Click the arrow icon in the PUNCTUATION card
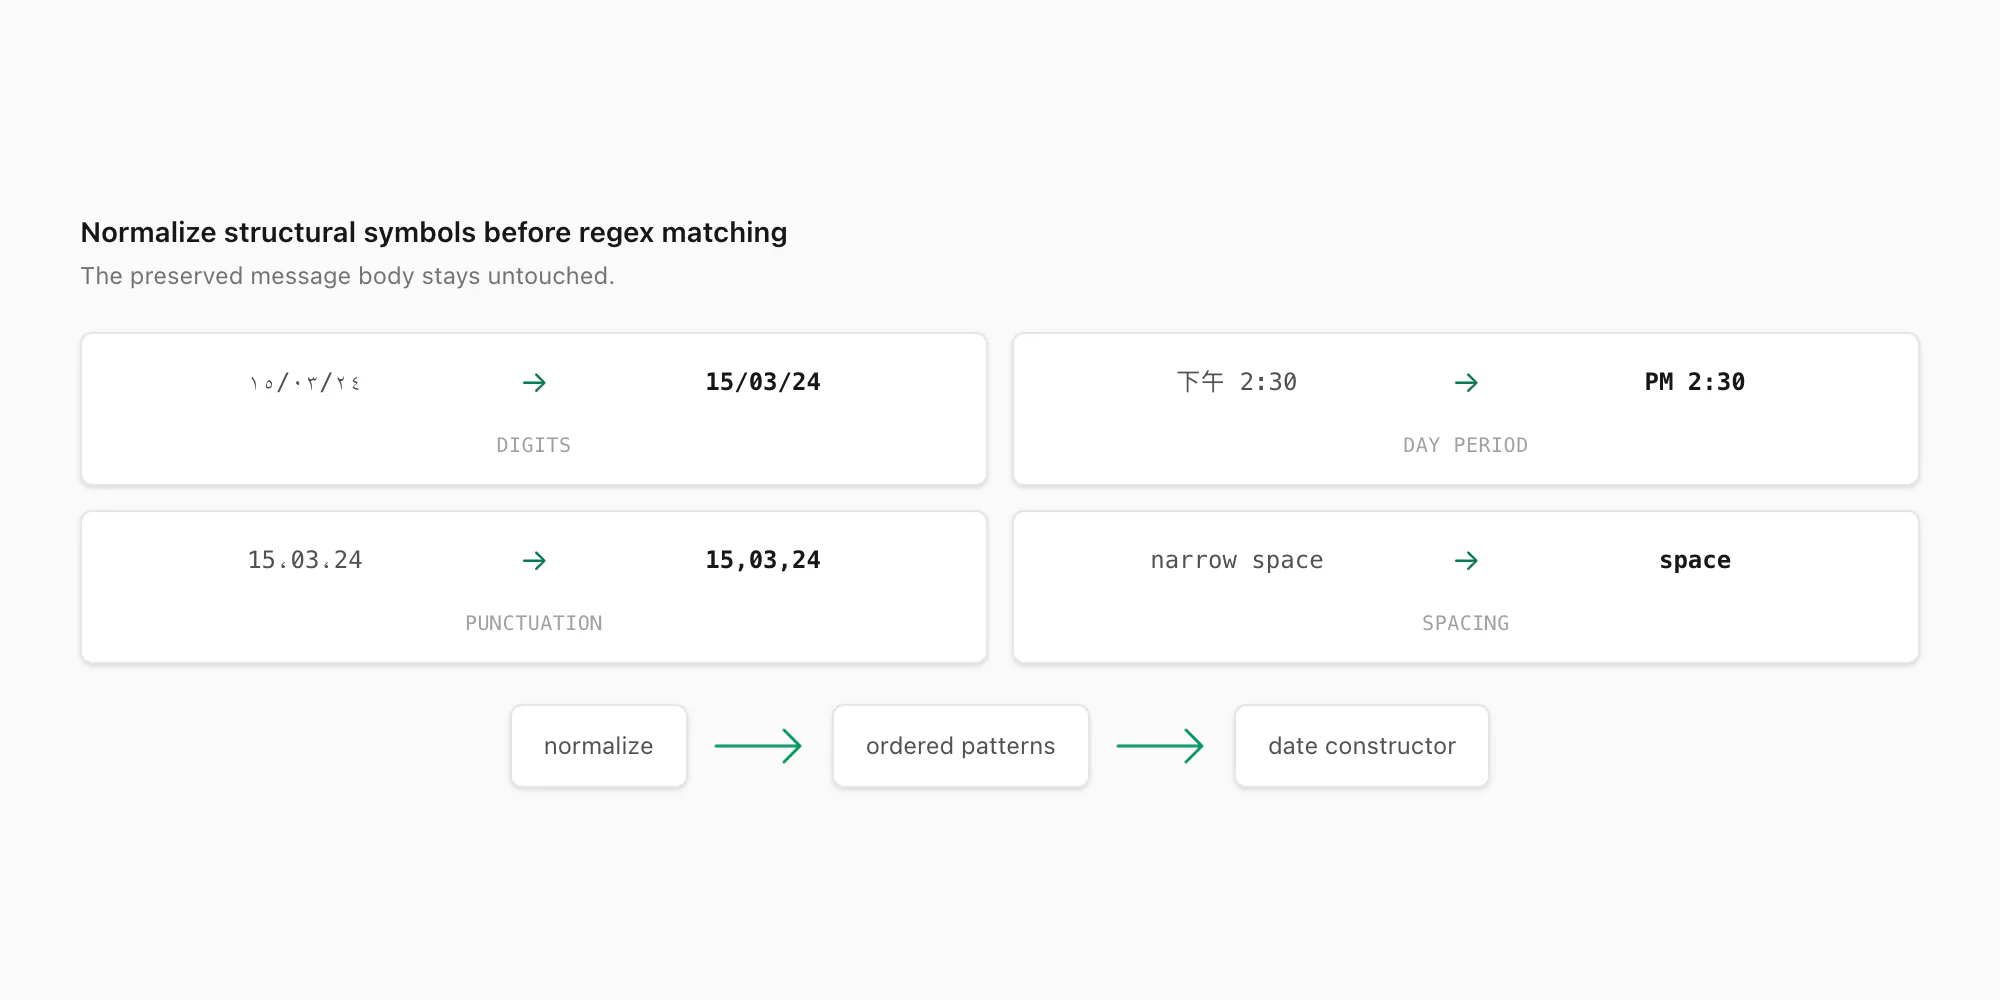The image size is (2000, 1000). 534,560
